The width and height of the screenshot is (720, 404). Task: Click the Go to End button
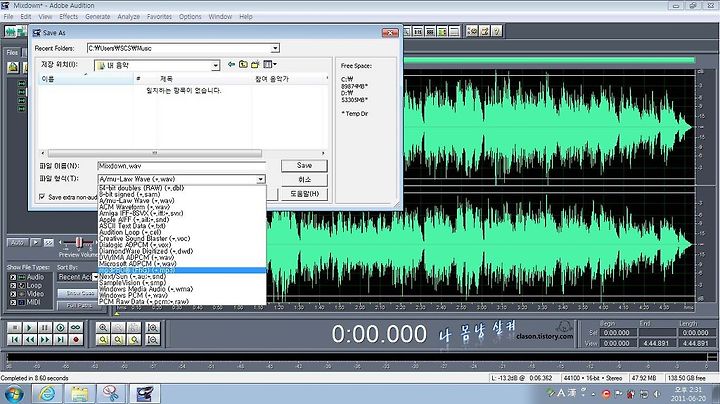[60, 340]
